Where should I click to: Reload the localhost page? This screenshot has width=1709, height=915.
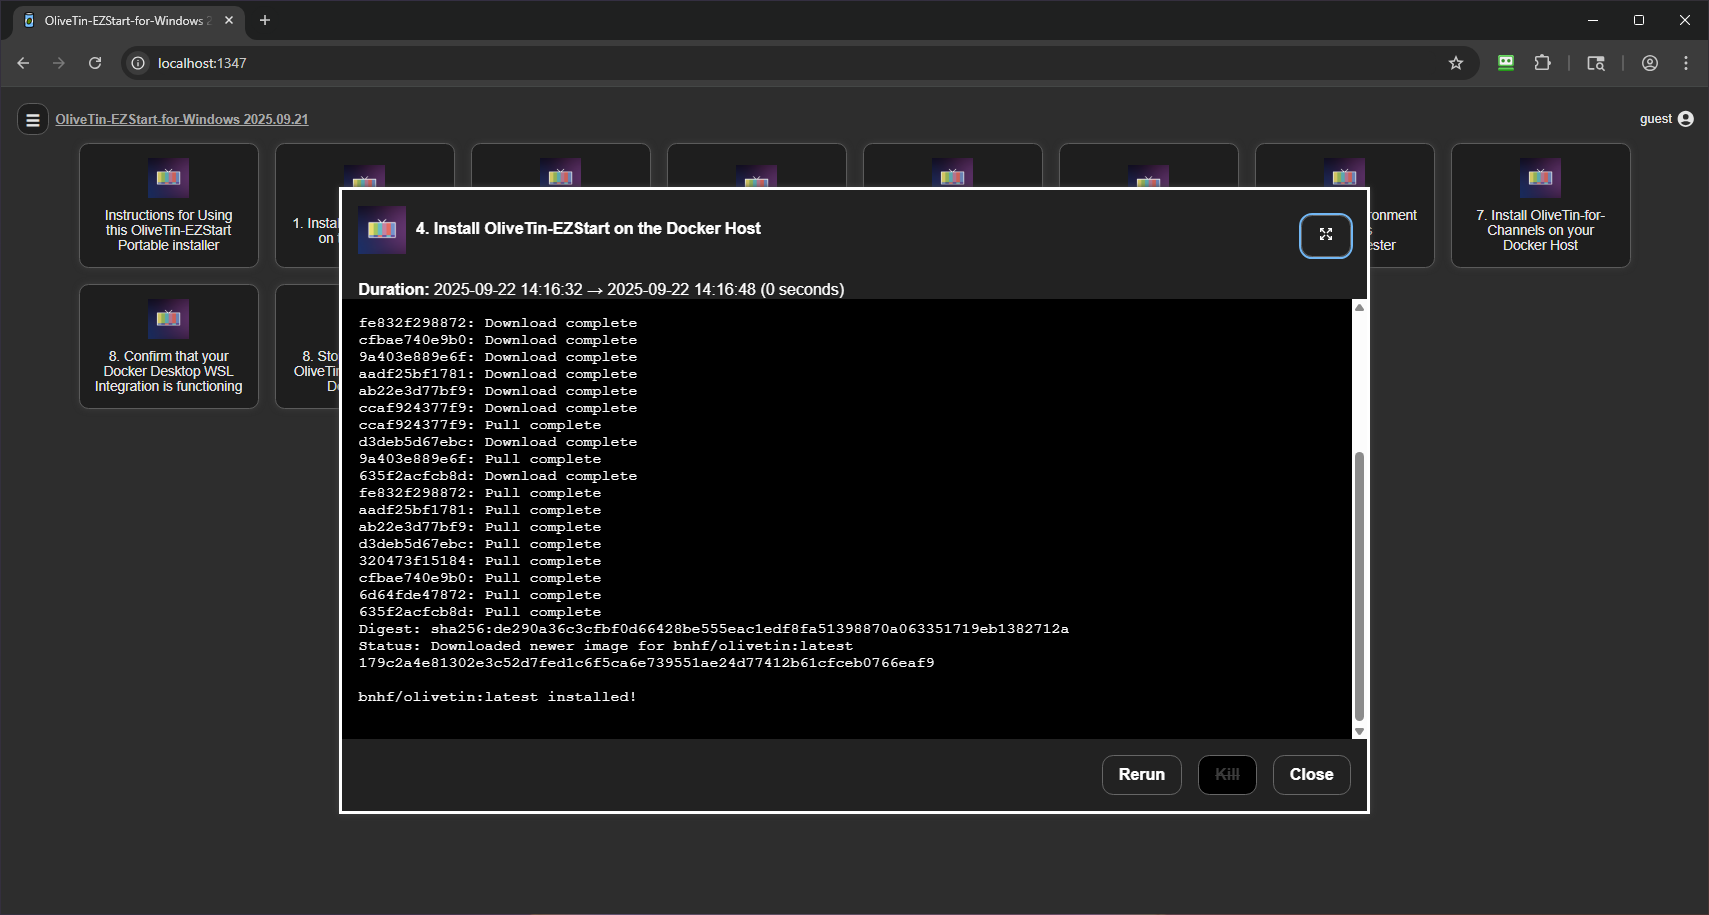tap(95, 63)
